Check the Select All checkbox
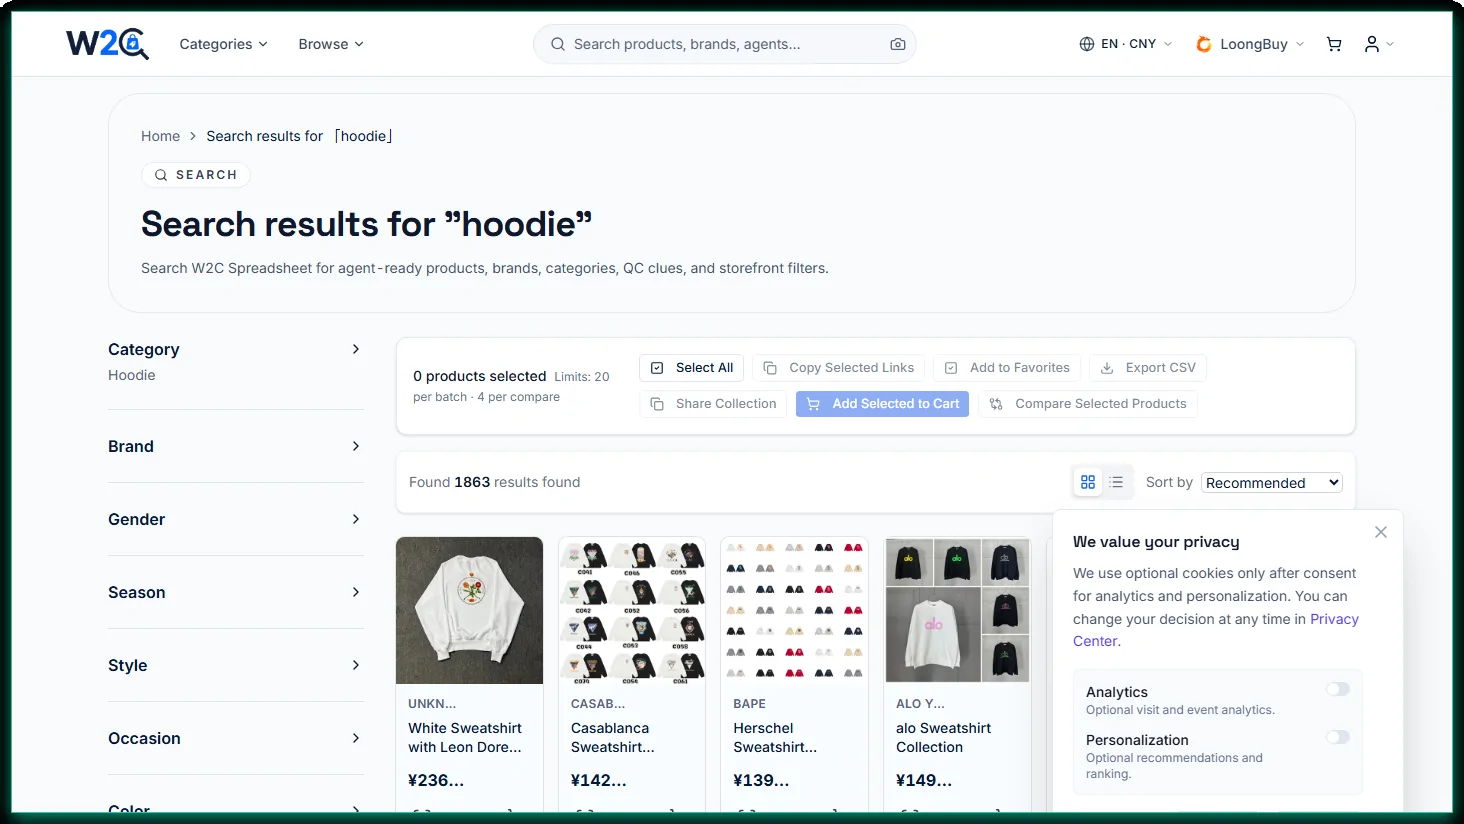 point(657,368)
